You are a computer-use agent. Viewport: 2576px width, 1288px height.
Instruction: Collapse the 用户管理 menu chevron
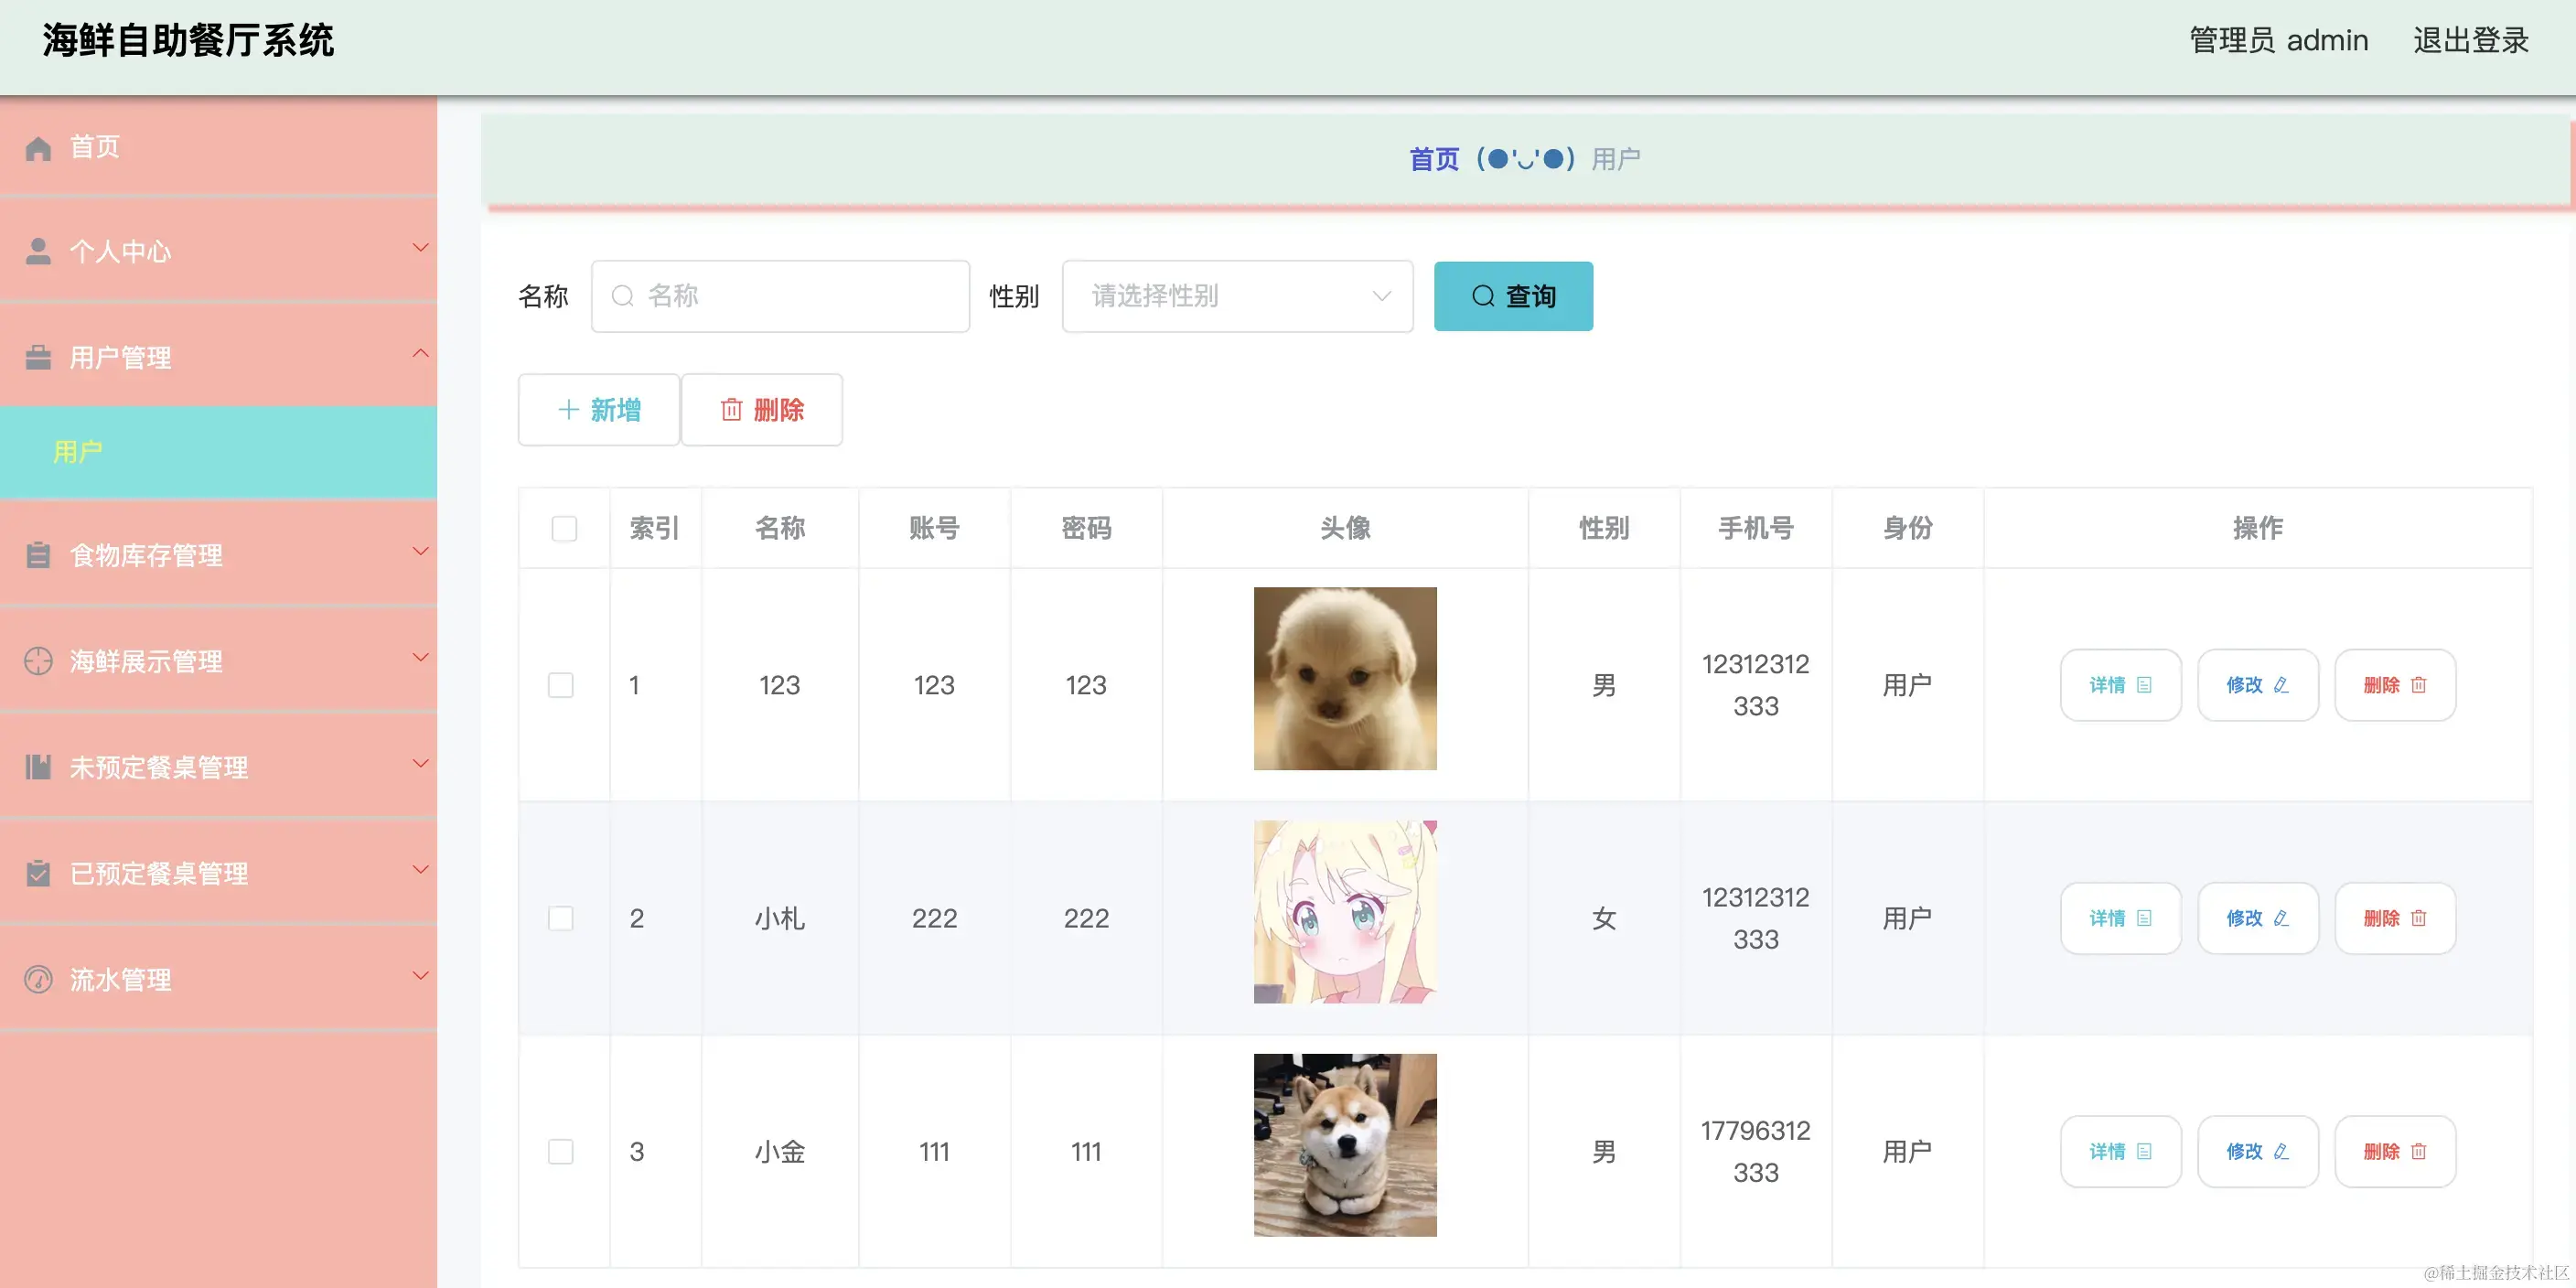[420, 354]
